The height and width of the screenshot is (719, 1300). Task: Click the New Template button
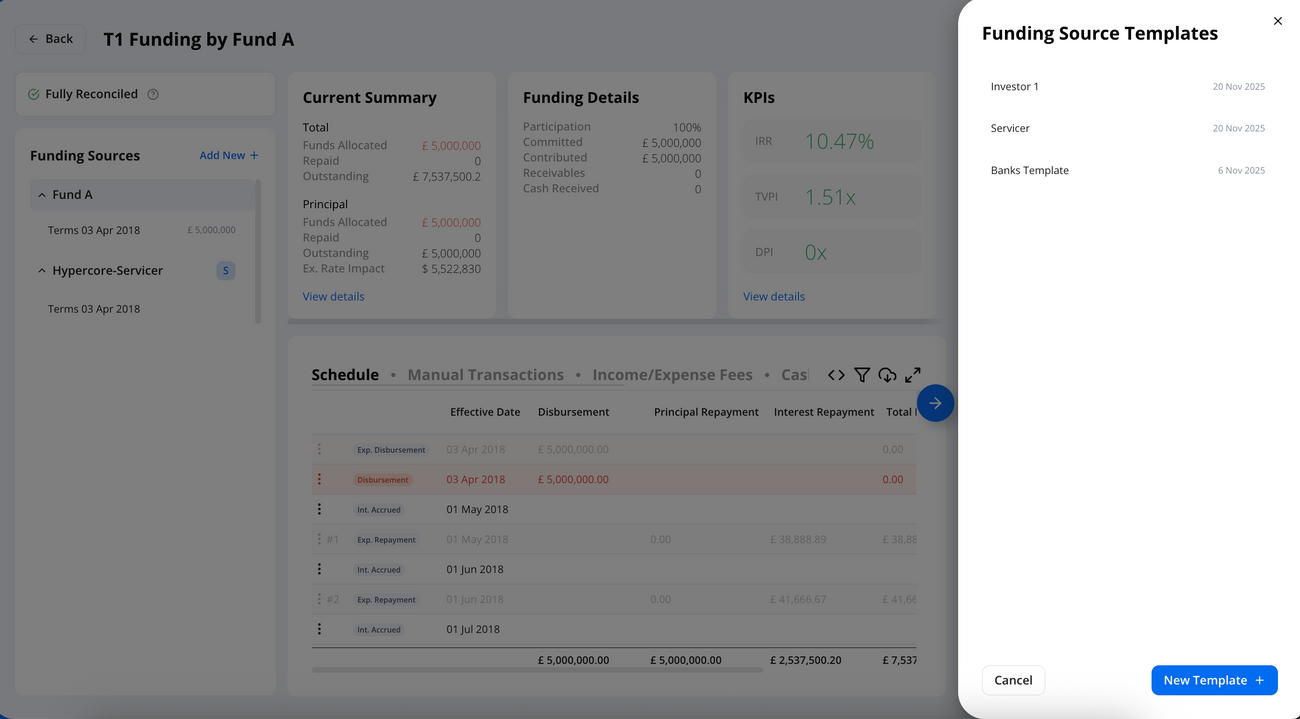click(x=1214, y=680)
